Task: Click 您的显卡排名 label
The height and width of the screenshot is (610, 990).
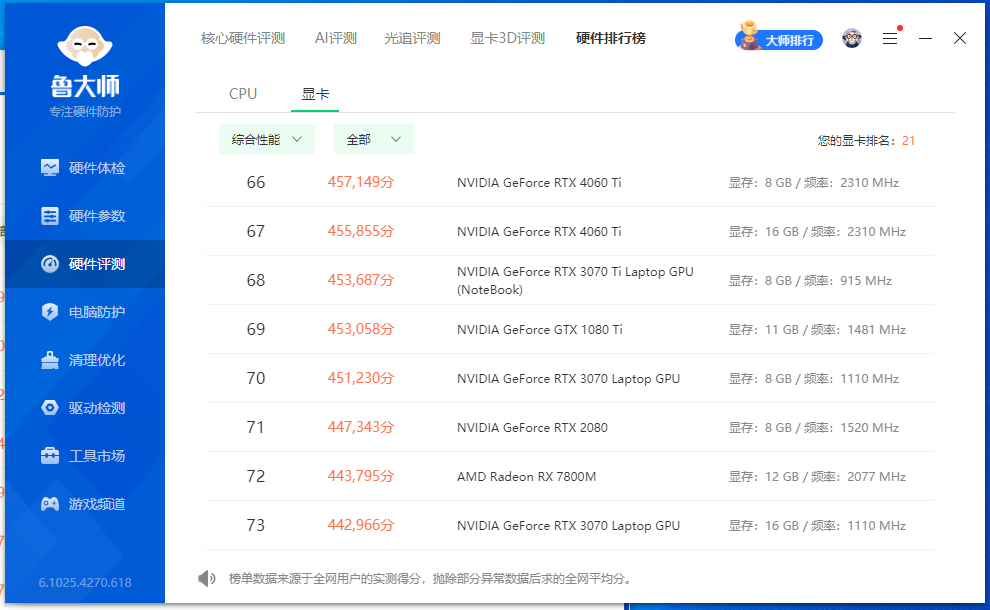Action: (x=856, y=141)
